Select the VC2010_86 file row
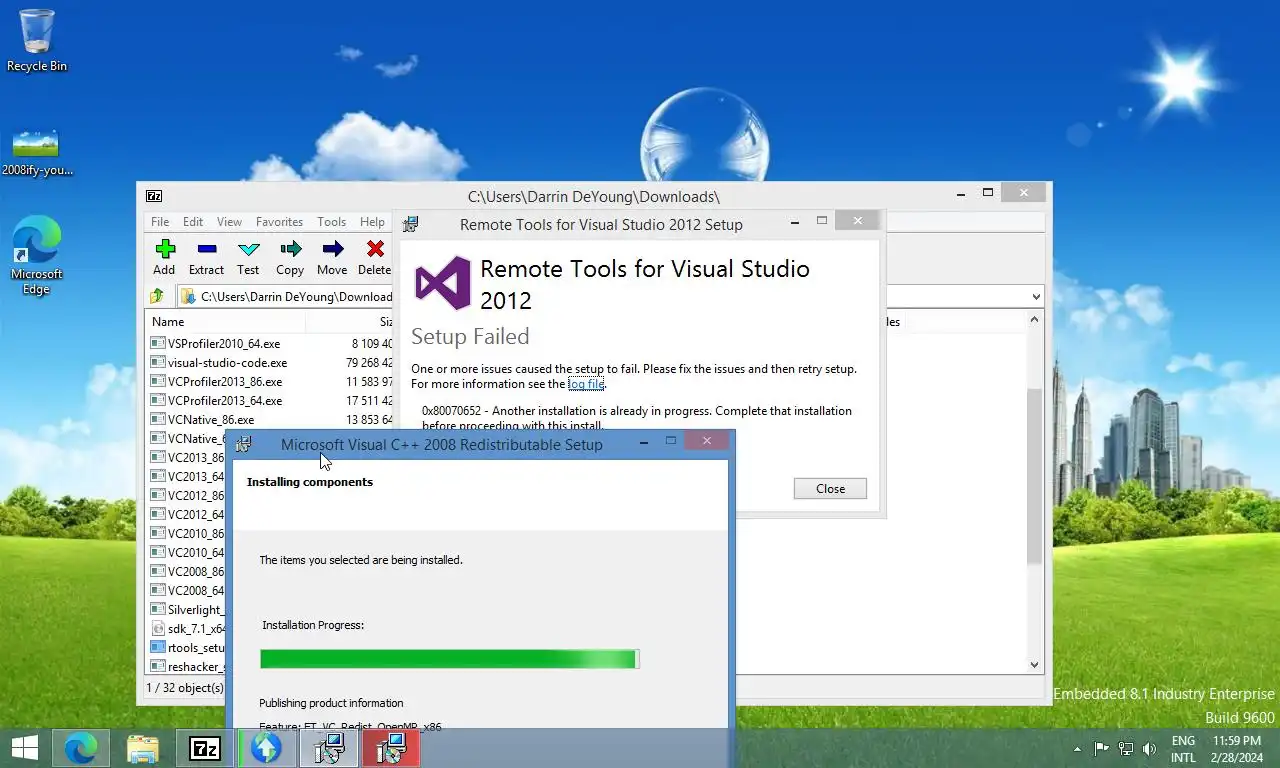Image resolution: width=1280 pixels, height=768 pixels. coord(187,533)
